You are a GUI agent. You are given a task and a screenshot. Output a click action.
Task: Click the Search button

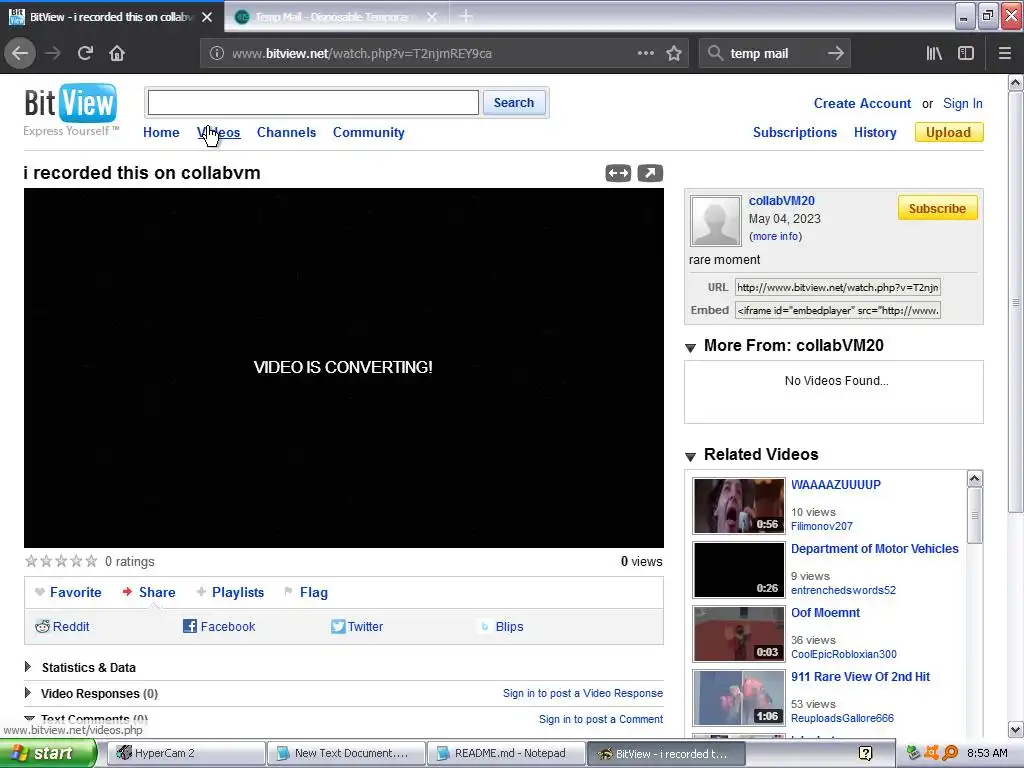coord(514,103)
